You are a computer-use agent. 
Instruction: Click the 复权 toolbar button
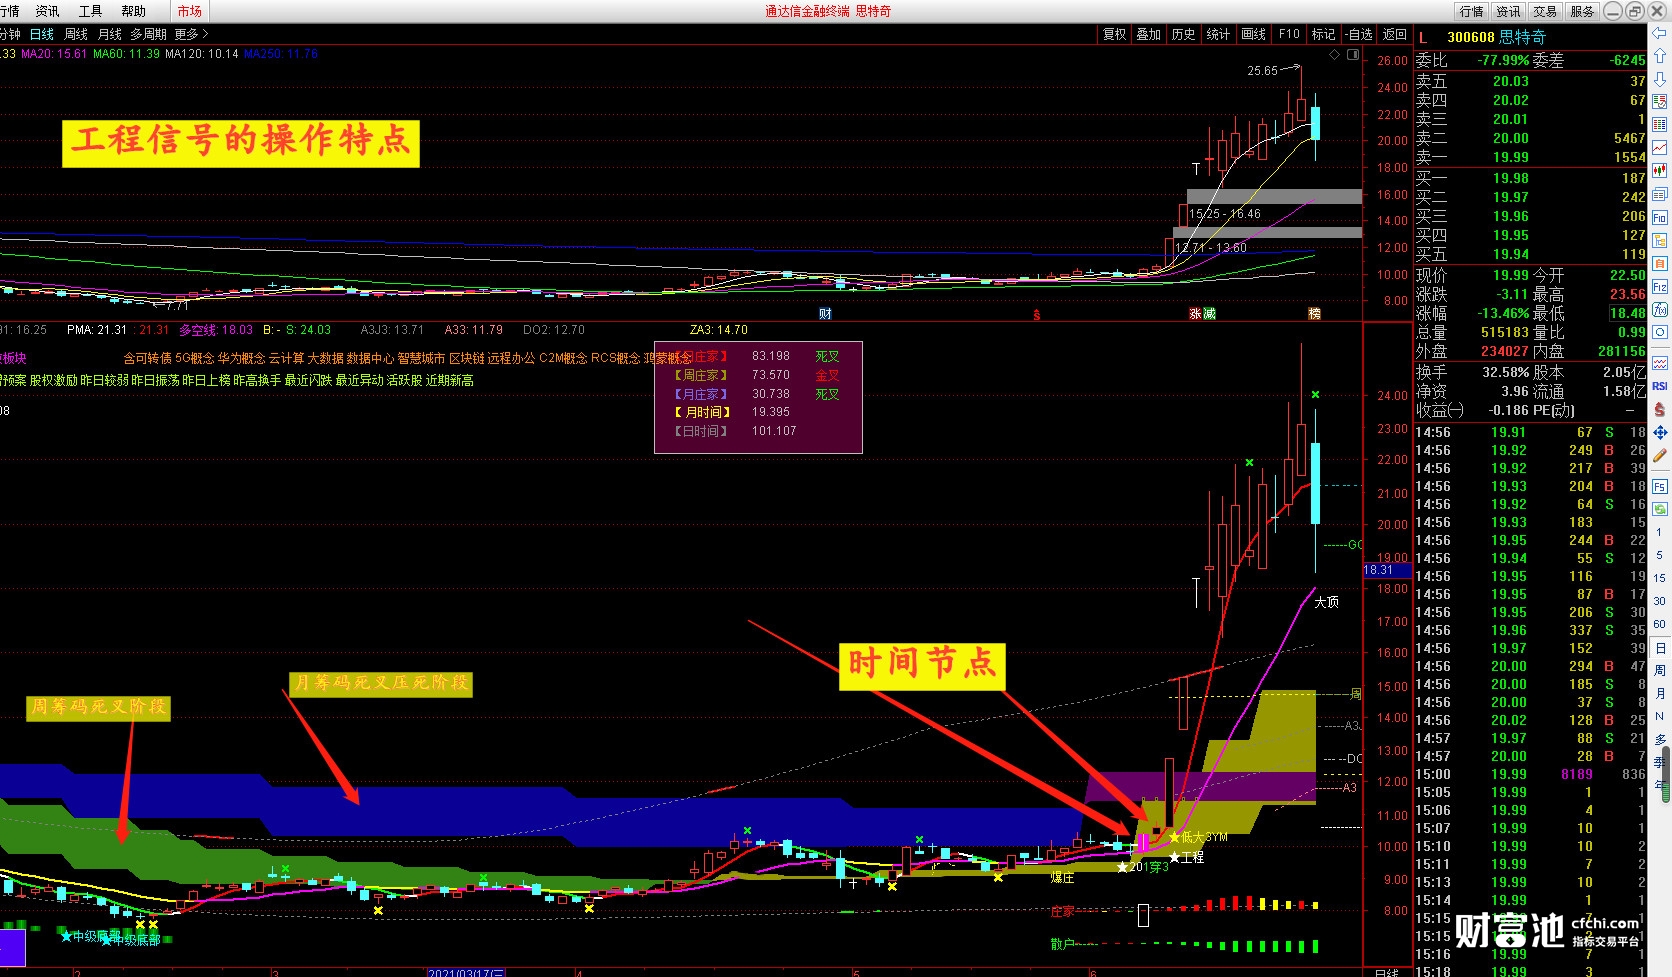point(1114,34)
